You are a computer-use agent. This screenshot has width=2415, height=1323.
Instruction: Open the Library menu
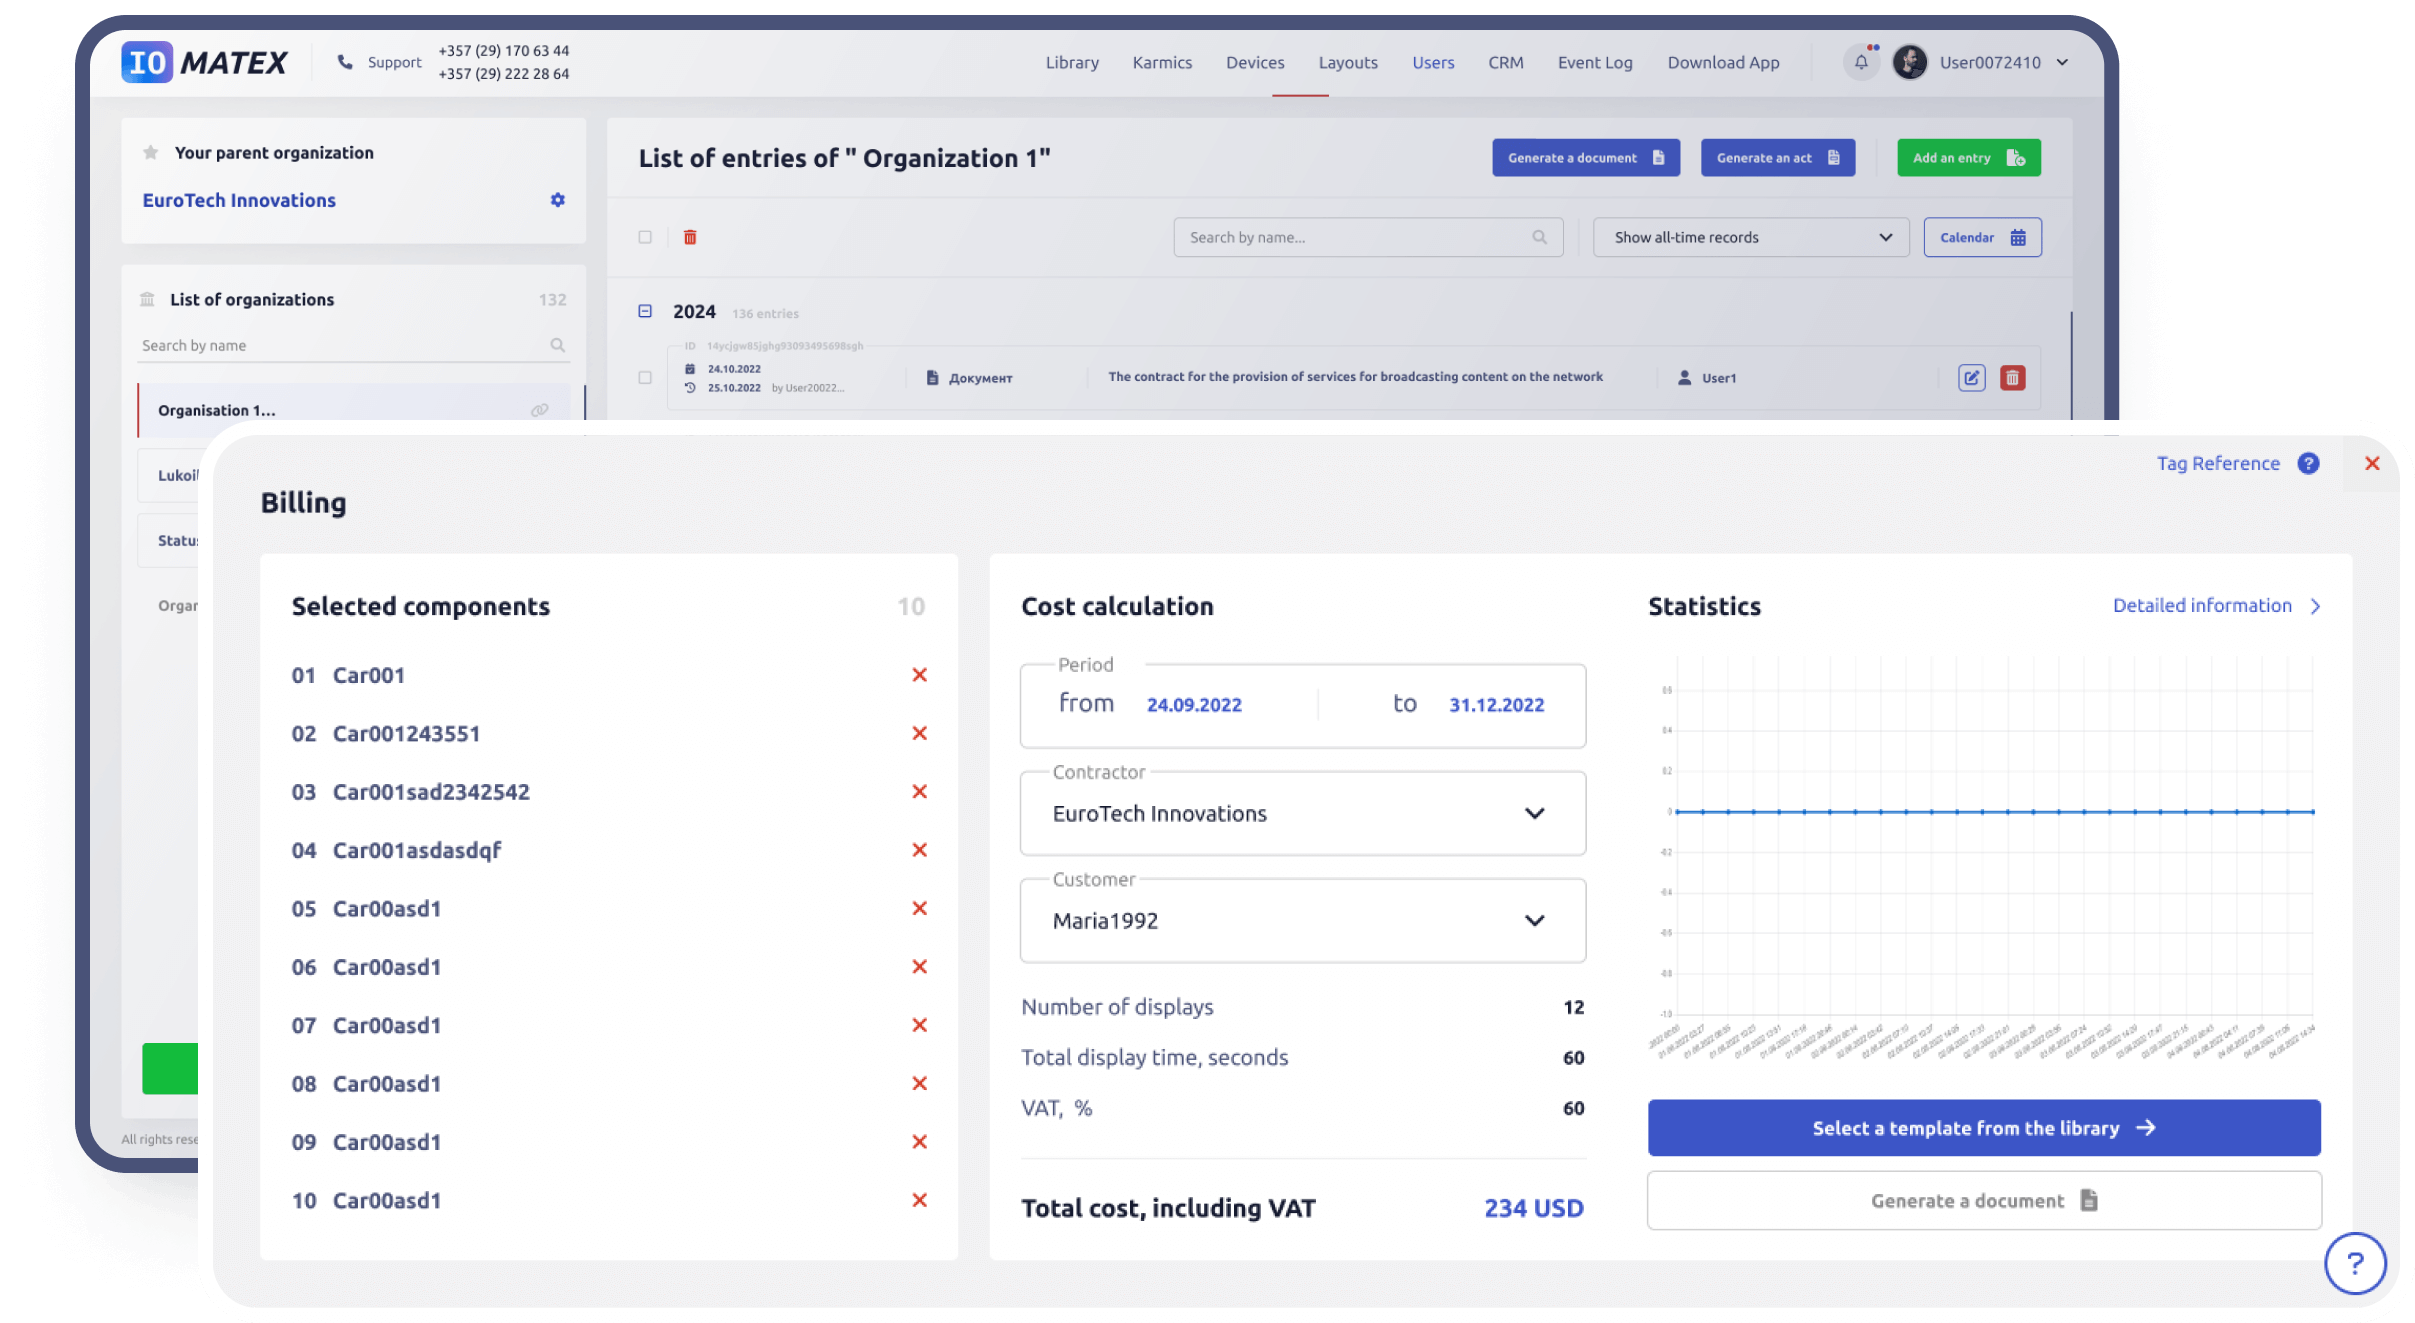[x=1072, y=62]
